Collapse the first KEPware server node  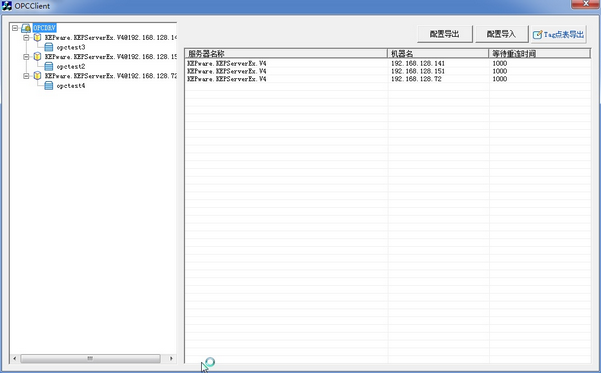(26, 38)
